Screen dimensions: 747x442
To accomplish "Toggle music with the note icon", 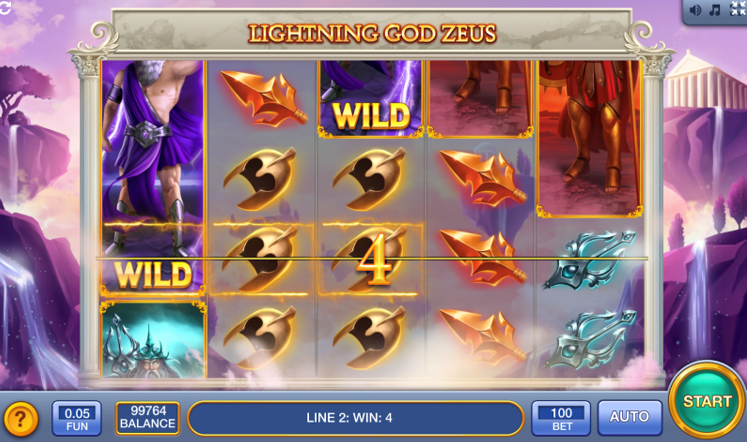I will tap(715, 10).
